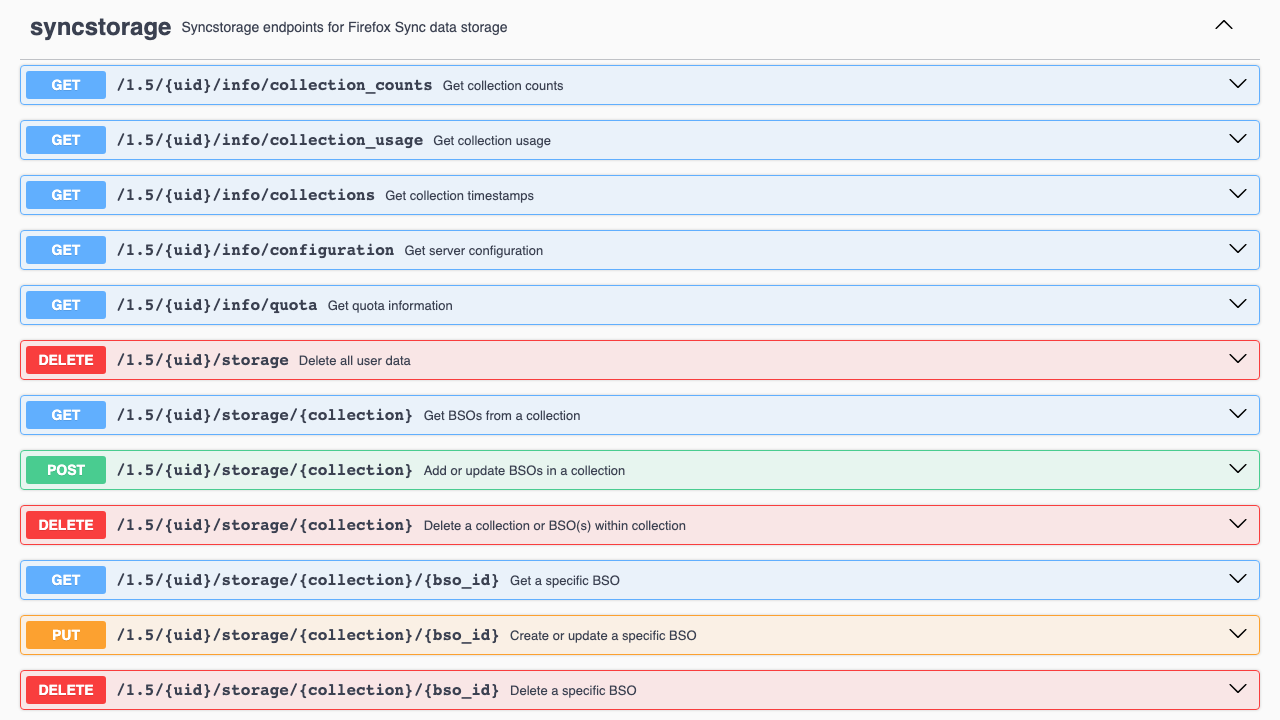
Task: Click "Delete a collection or BSO(s) within collection"
Action: pos(555,526)
